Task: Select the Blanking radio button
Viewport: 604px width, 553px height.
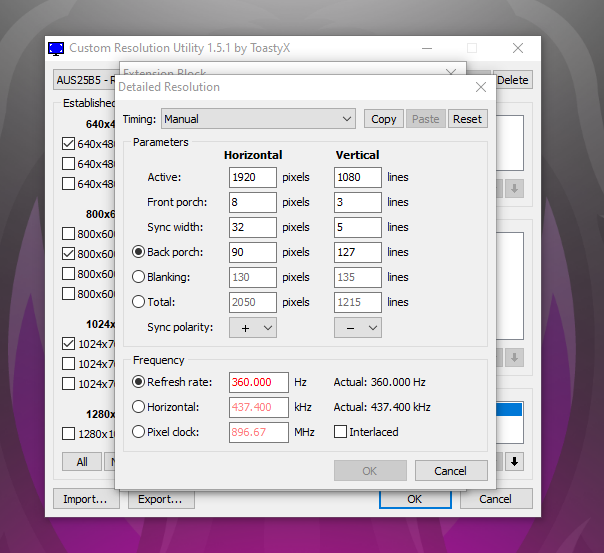Action: pos(139,277)
